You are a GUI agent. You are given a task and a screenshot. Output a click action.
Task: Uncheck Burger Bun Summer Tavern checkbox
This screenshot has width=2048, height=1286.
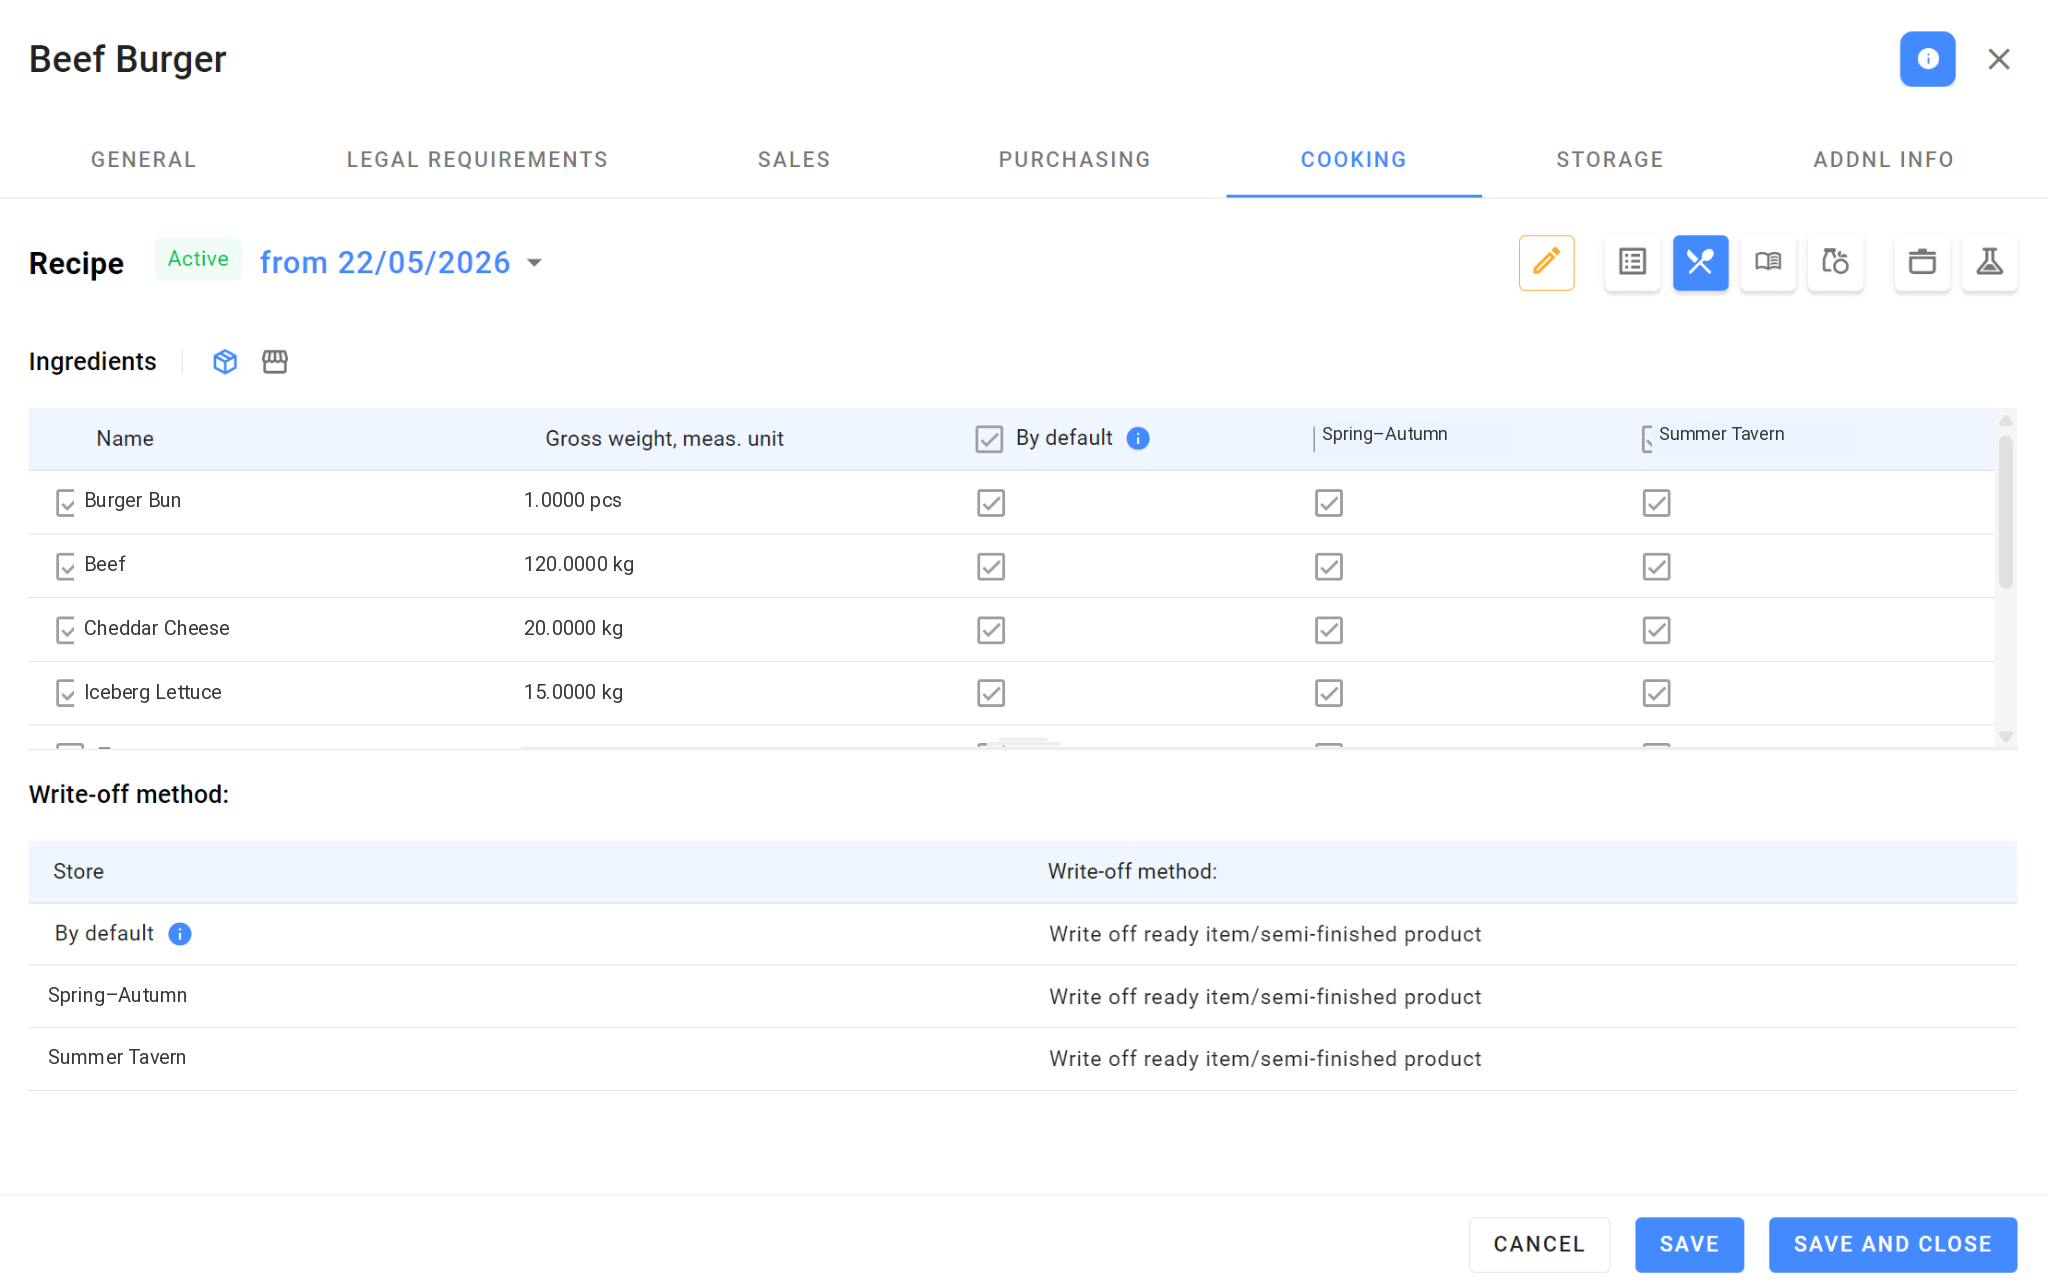[1657, 503]
